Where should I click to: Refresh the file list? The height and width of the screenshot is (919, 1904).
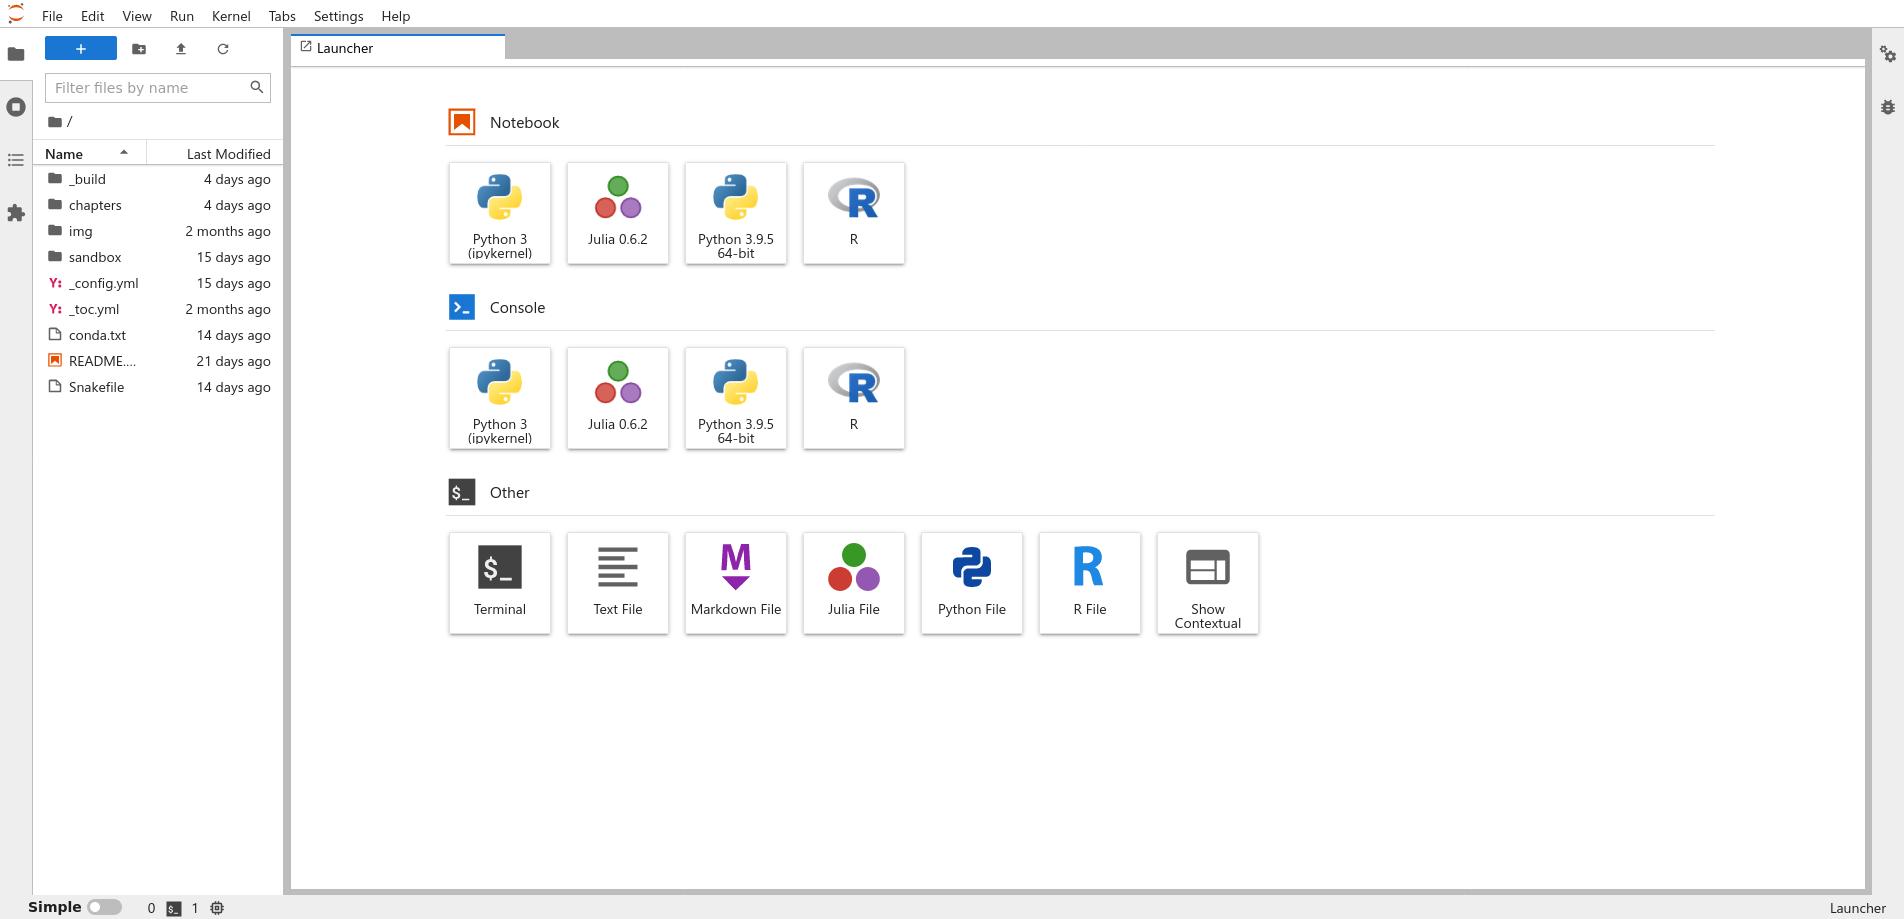tap(223, 48)
